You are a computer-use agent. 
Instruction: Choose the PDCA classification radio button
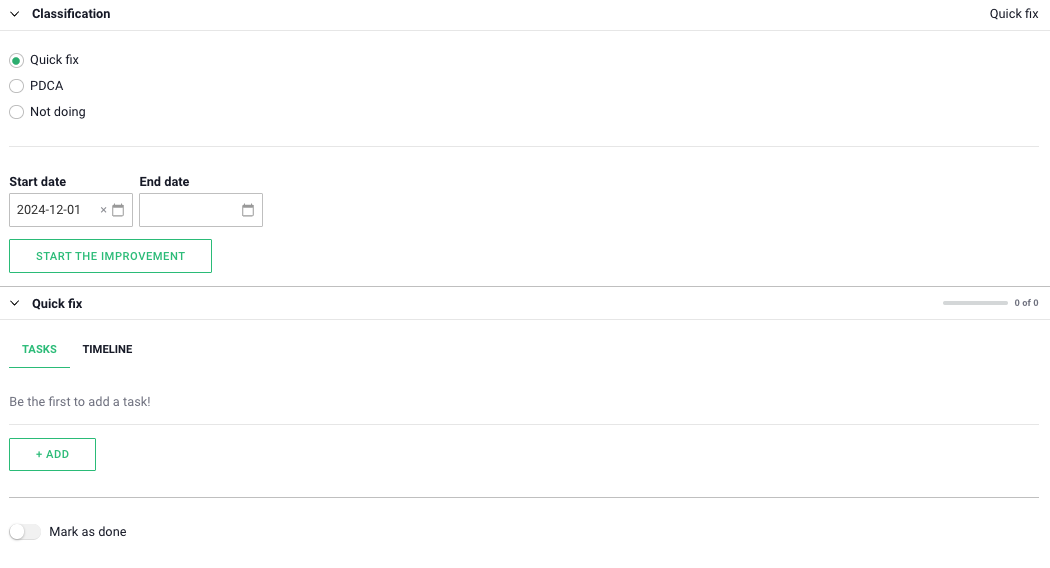[16, 86]
